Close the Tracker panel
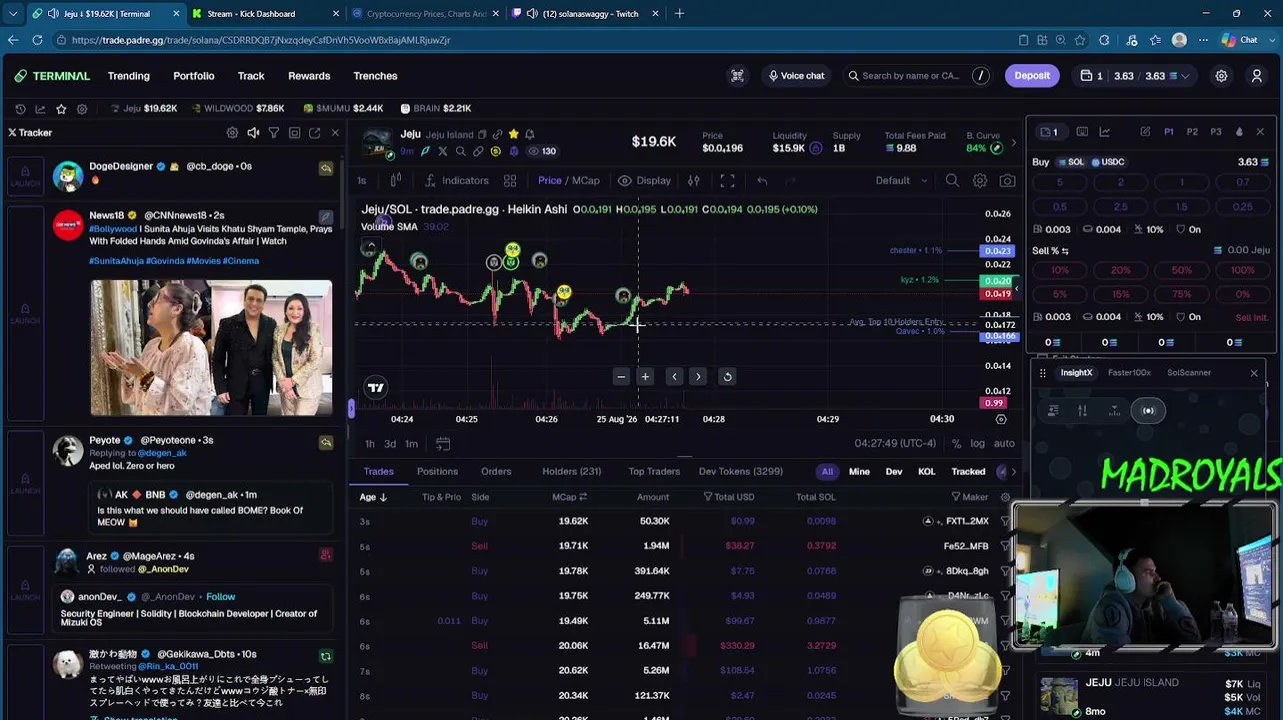The image size is (1283, 720). [335, 133]
